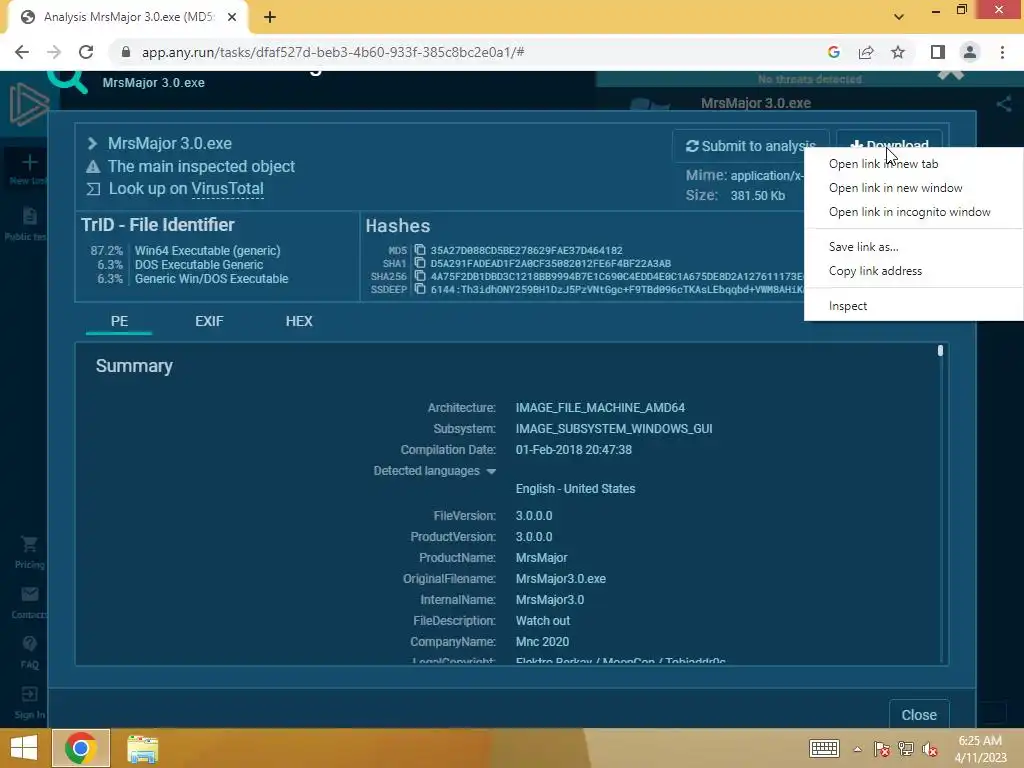Copy the MD5 hash with its copy icon
The height and width of the screenshot is (768, 1024).
pos(420,250)
